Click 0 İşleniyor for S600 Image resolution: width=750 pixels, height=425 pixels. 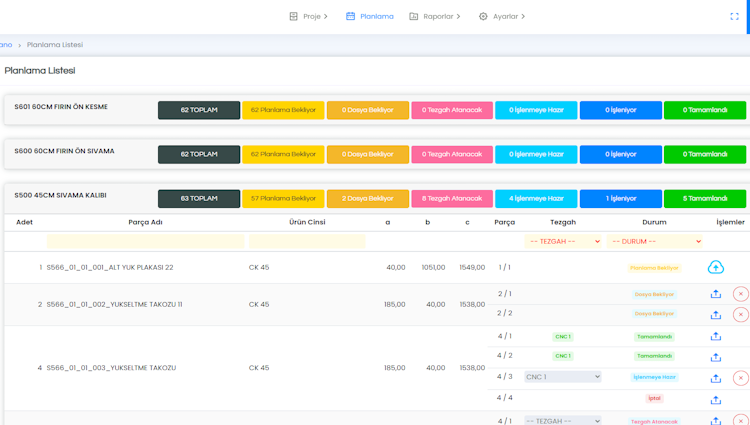[621, 154]
